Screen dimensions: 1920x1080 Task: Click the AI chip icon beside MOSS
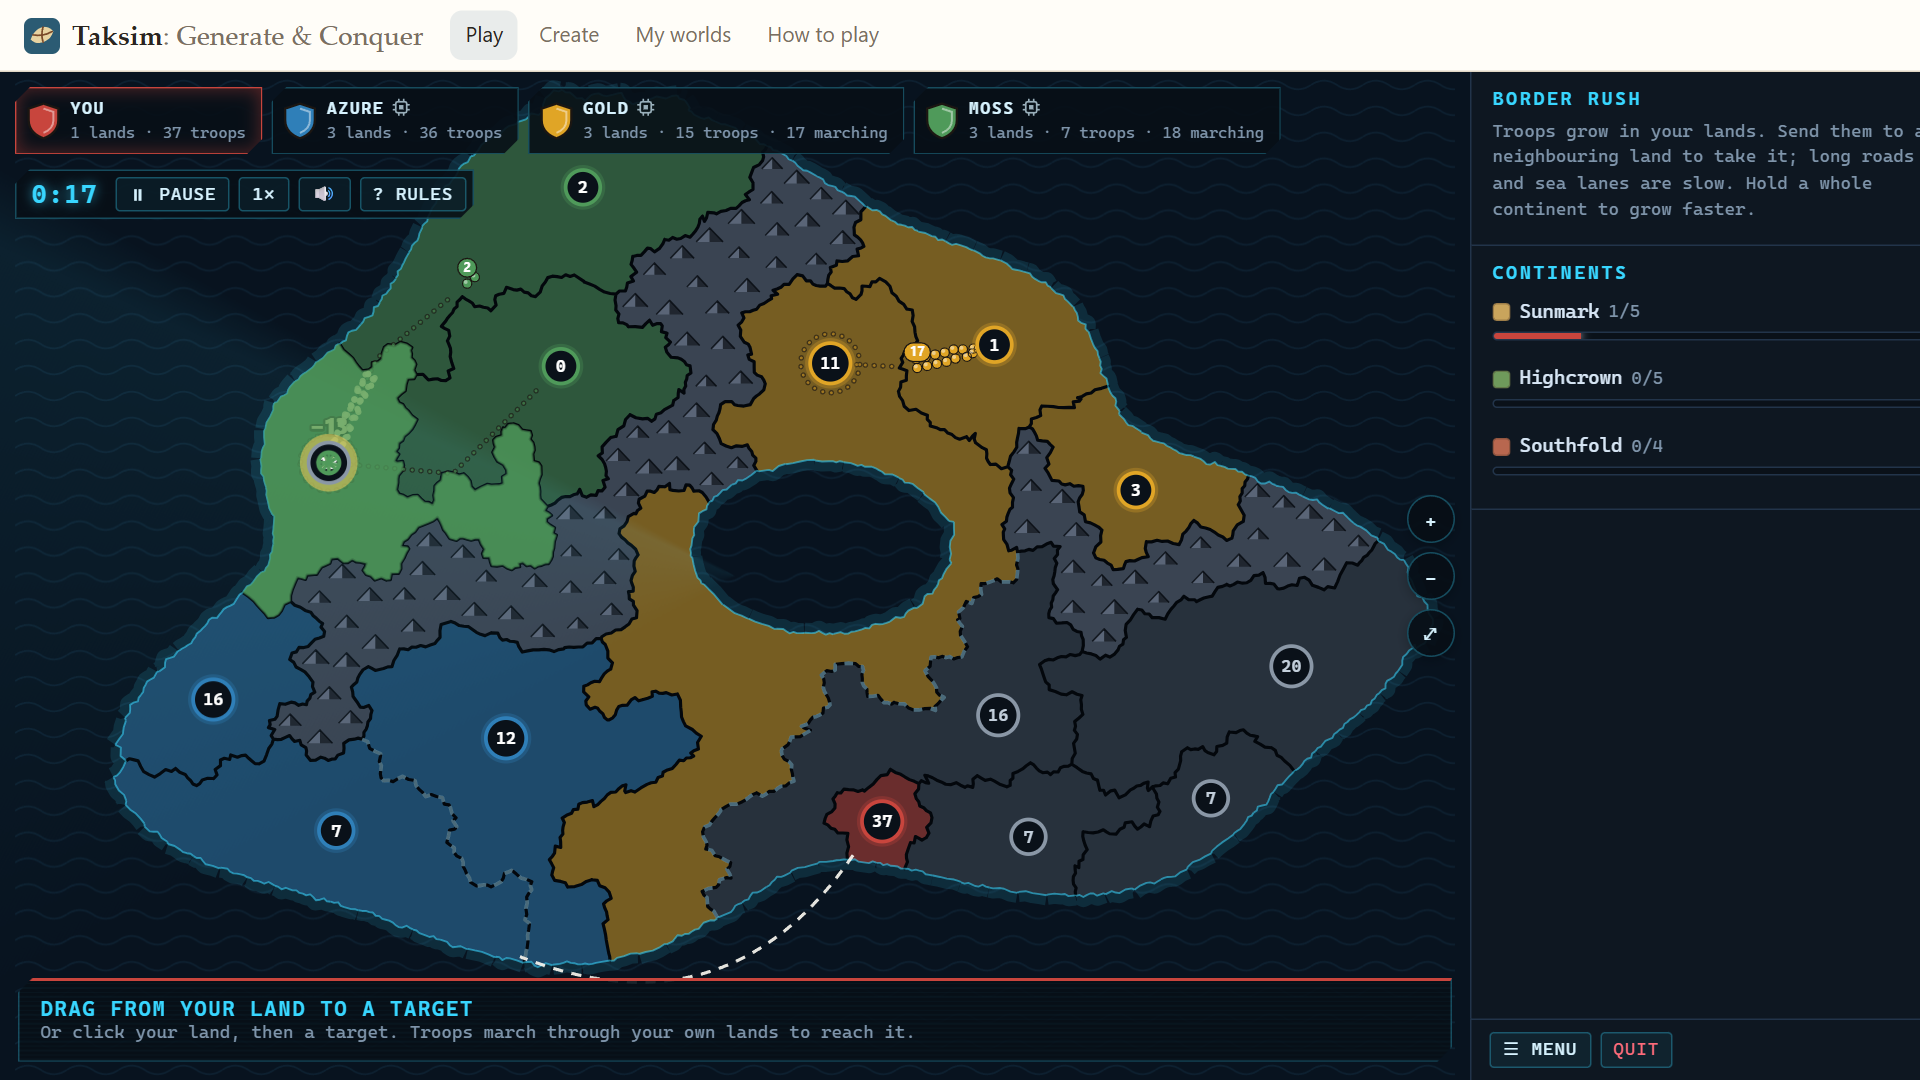click(1031, 107)
